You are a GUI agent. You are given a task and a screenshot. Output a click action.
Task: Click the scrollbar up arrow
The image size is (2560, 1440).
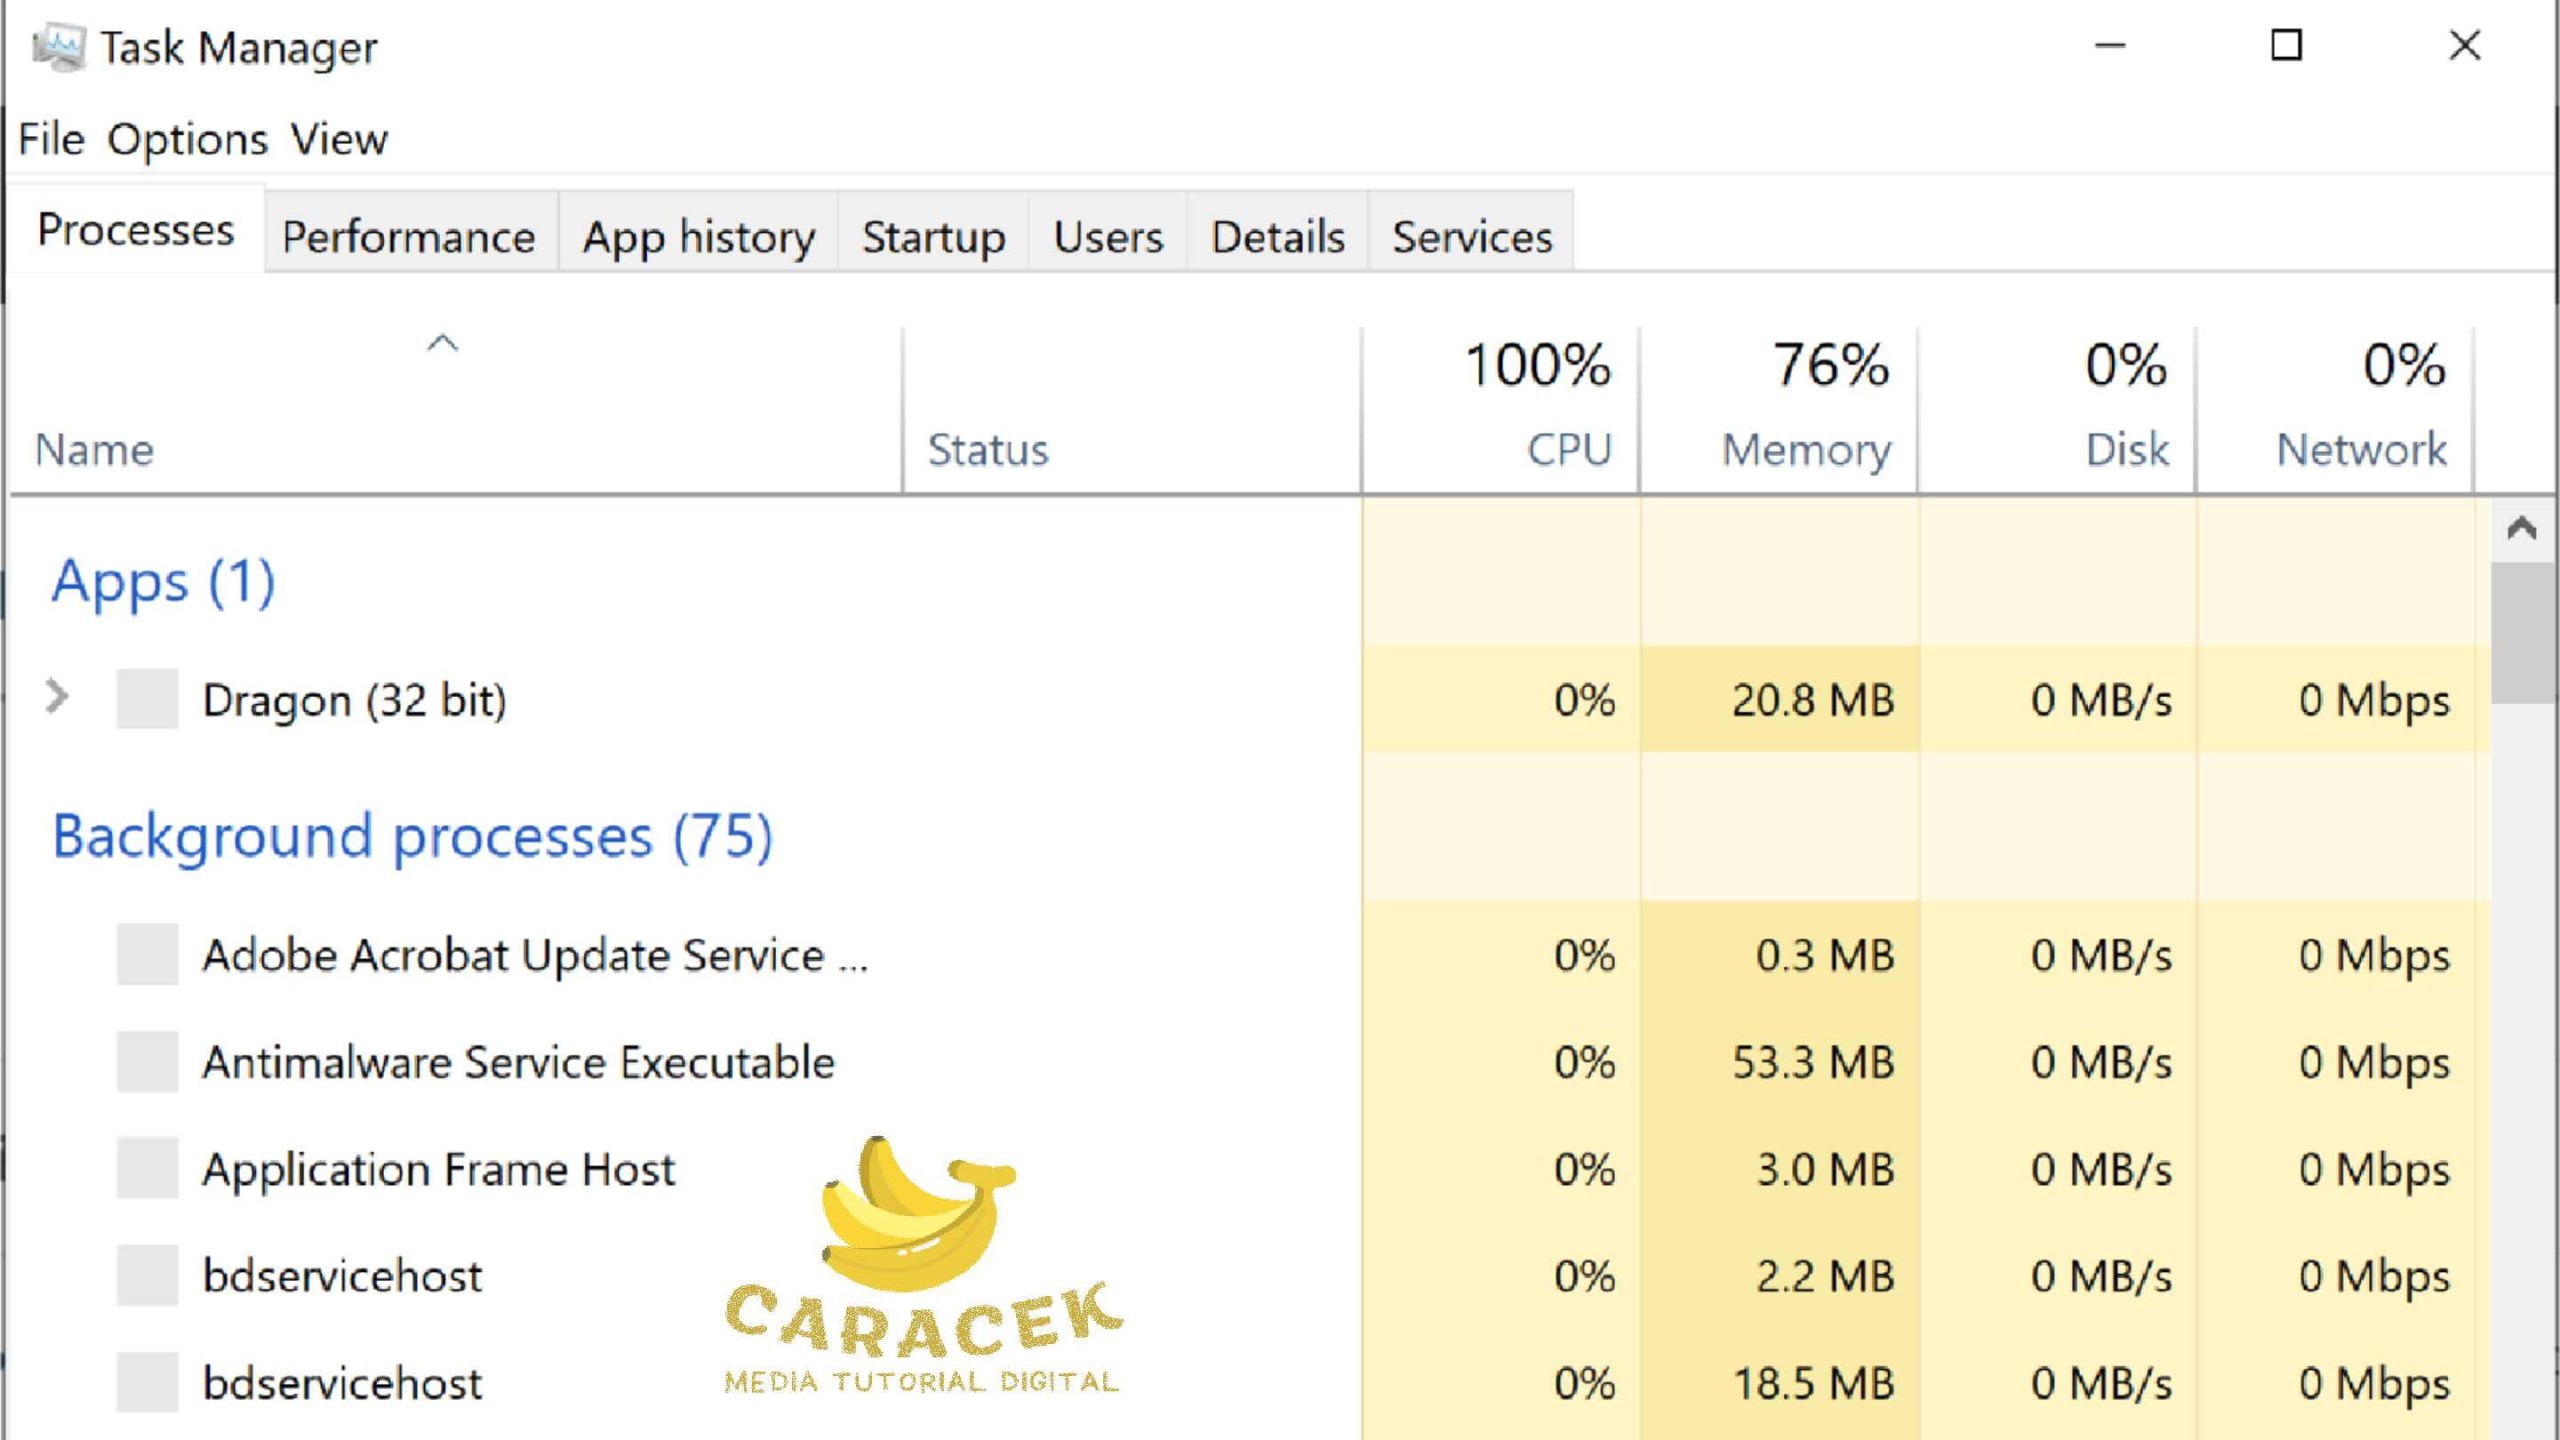click(2521, 527)
